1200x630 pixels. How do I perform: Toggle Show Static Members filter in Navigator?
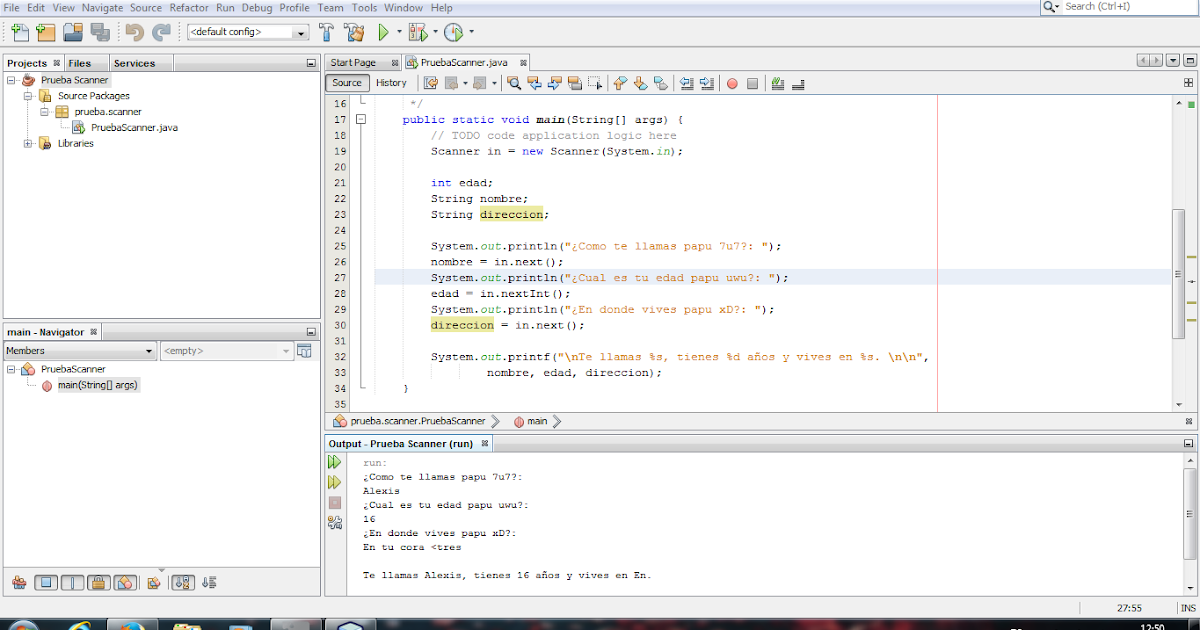tap(72, 582)
